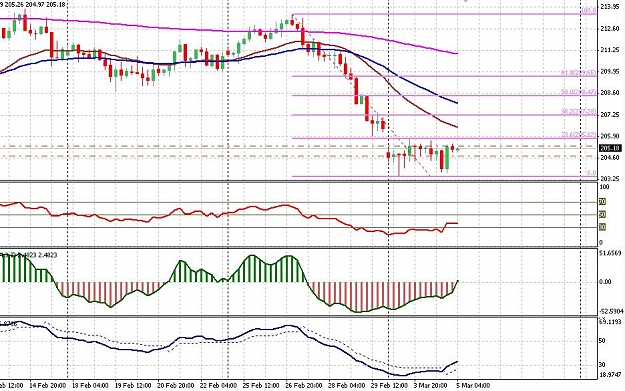Click the OHLC readout 205.26 204.97 205.18
The height and width of the screenshot is (391, 625).
[x=36, y=4]
